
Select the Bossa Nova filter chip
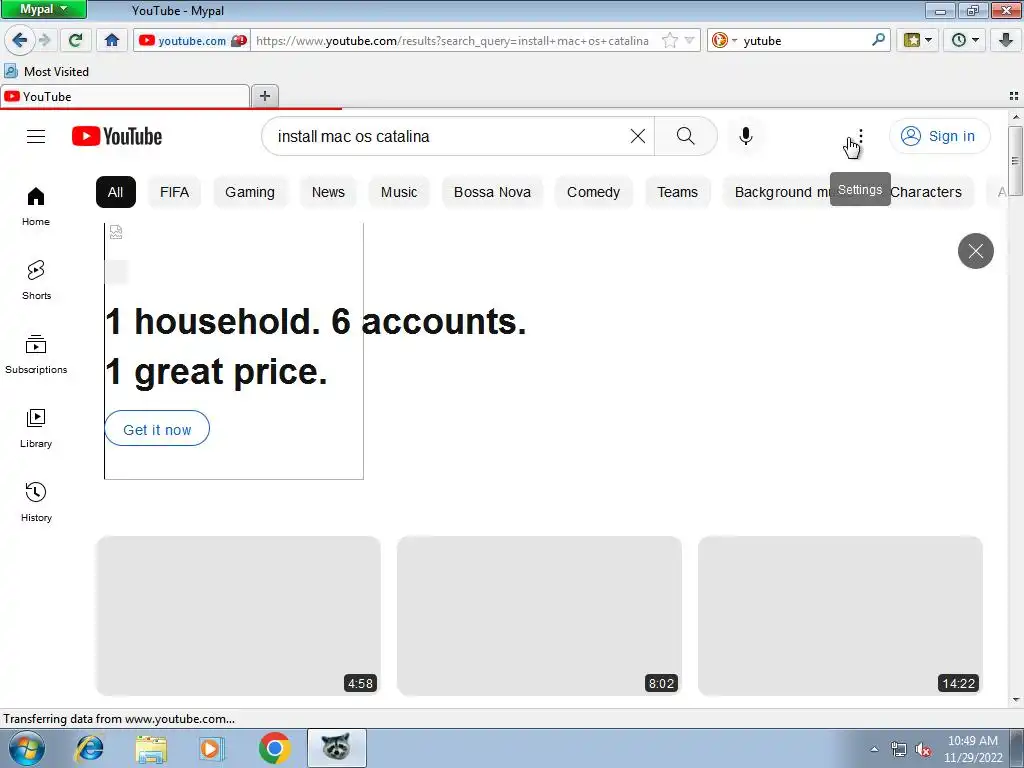tap(492, 192)
